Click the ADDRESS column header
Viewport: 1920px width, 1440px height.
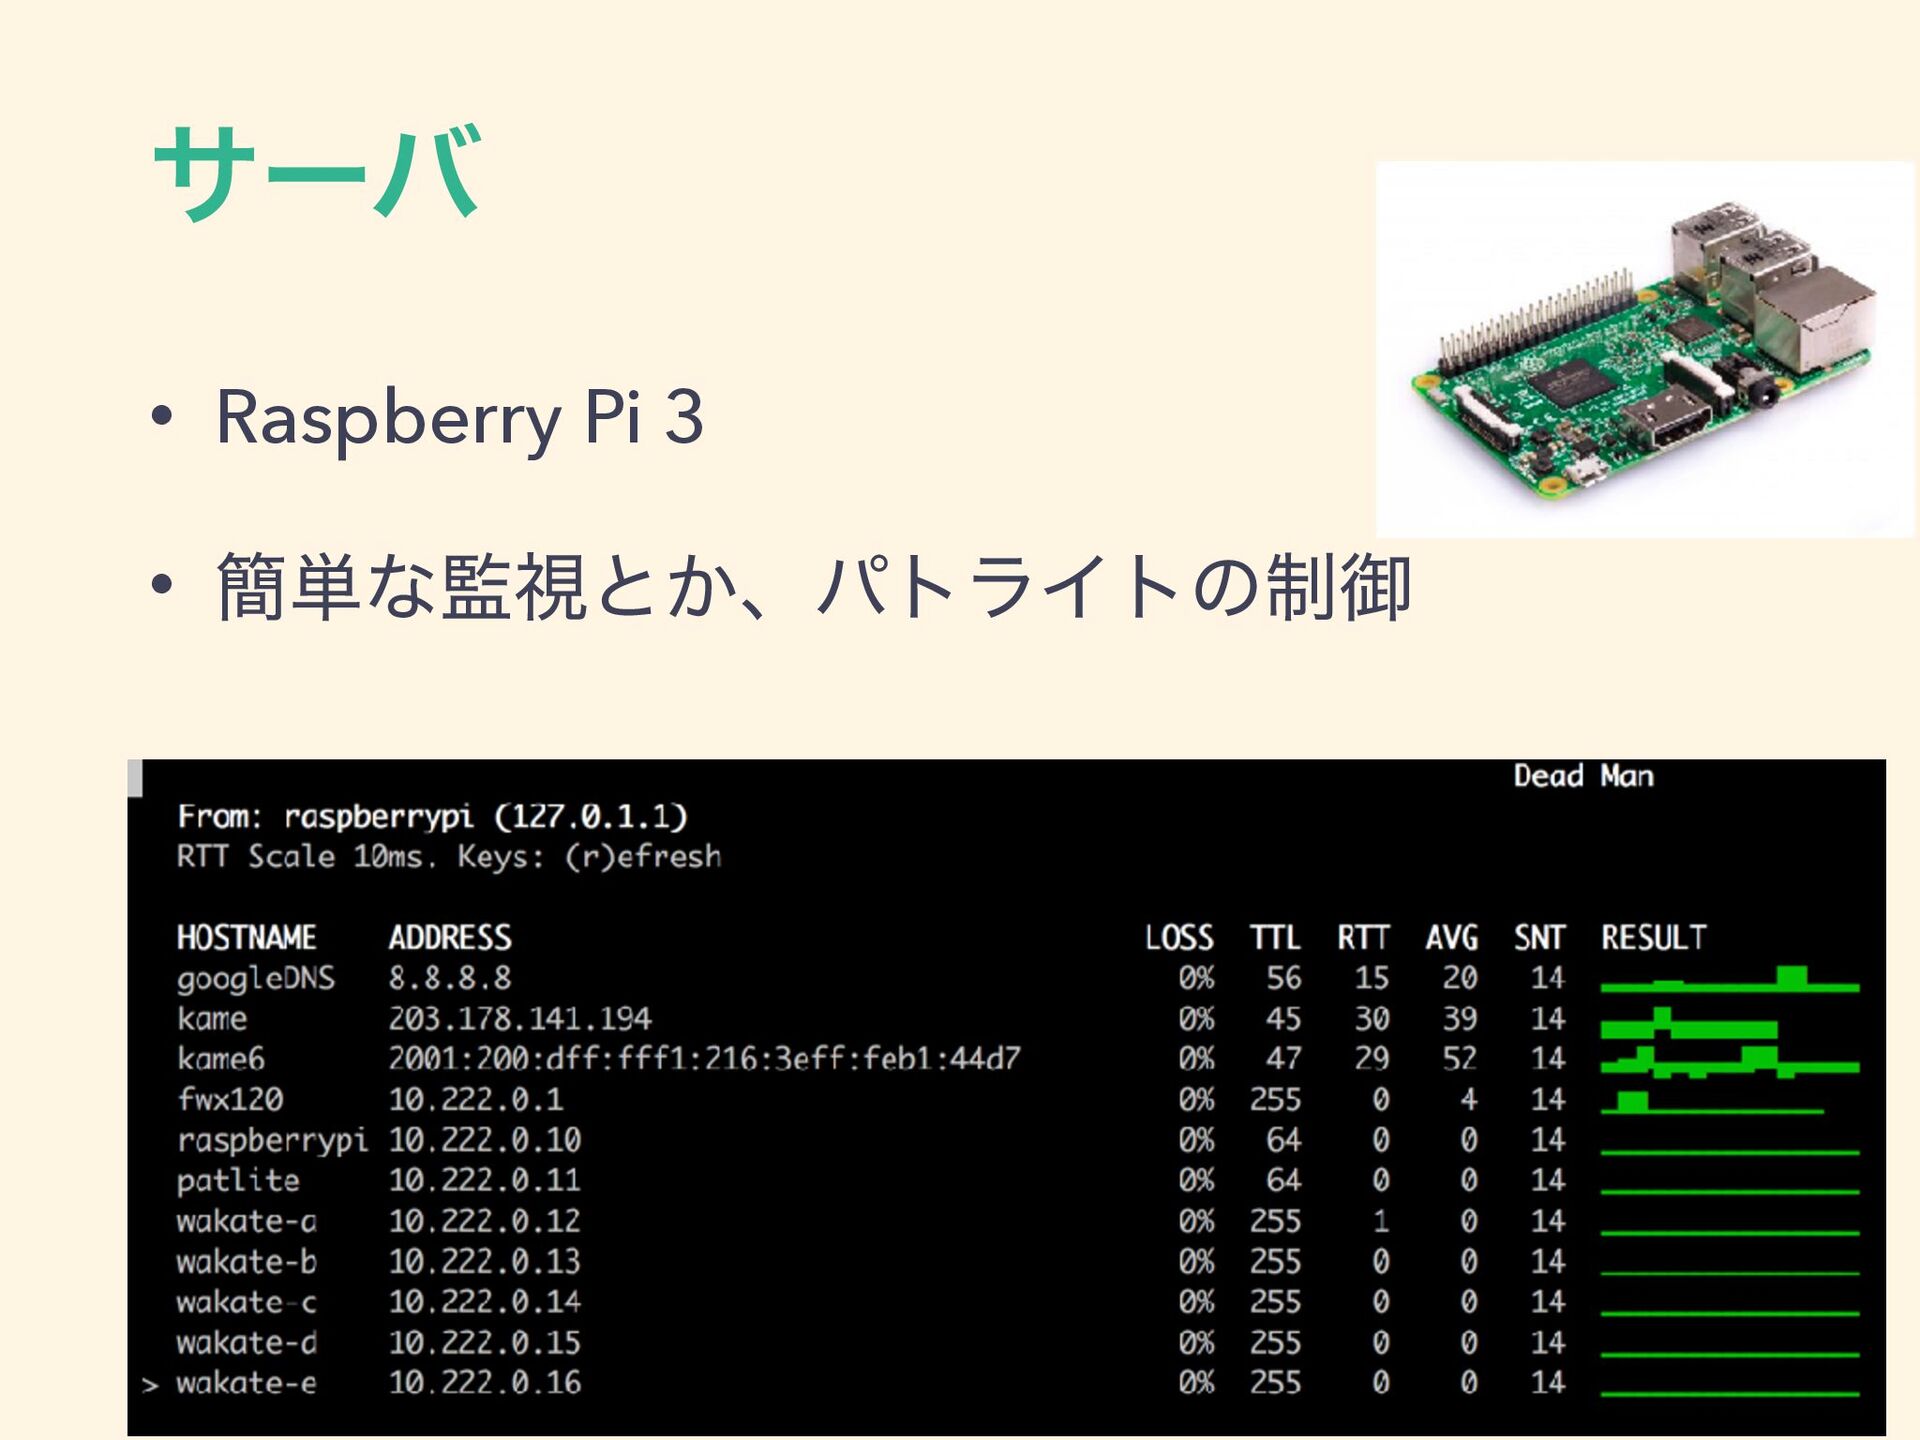coord(450,937)
